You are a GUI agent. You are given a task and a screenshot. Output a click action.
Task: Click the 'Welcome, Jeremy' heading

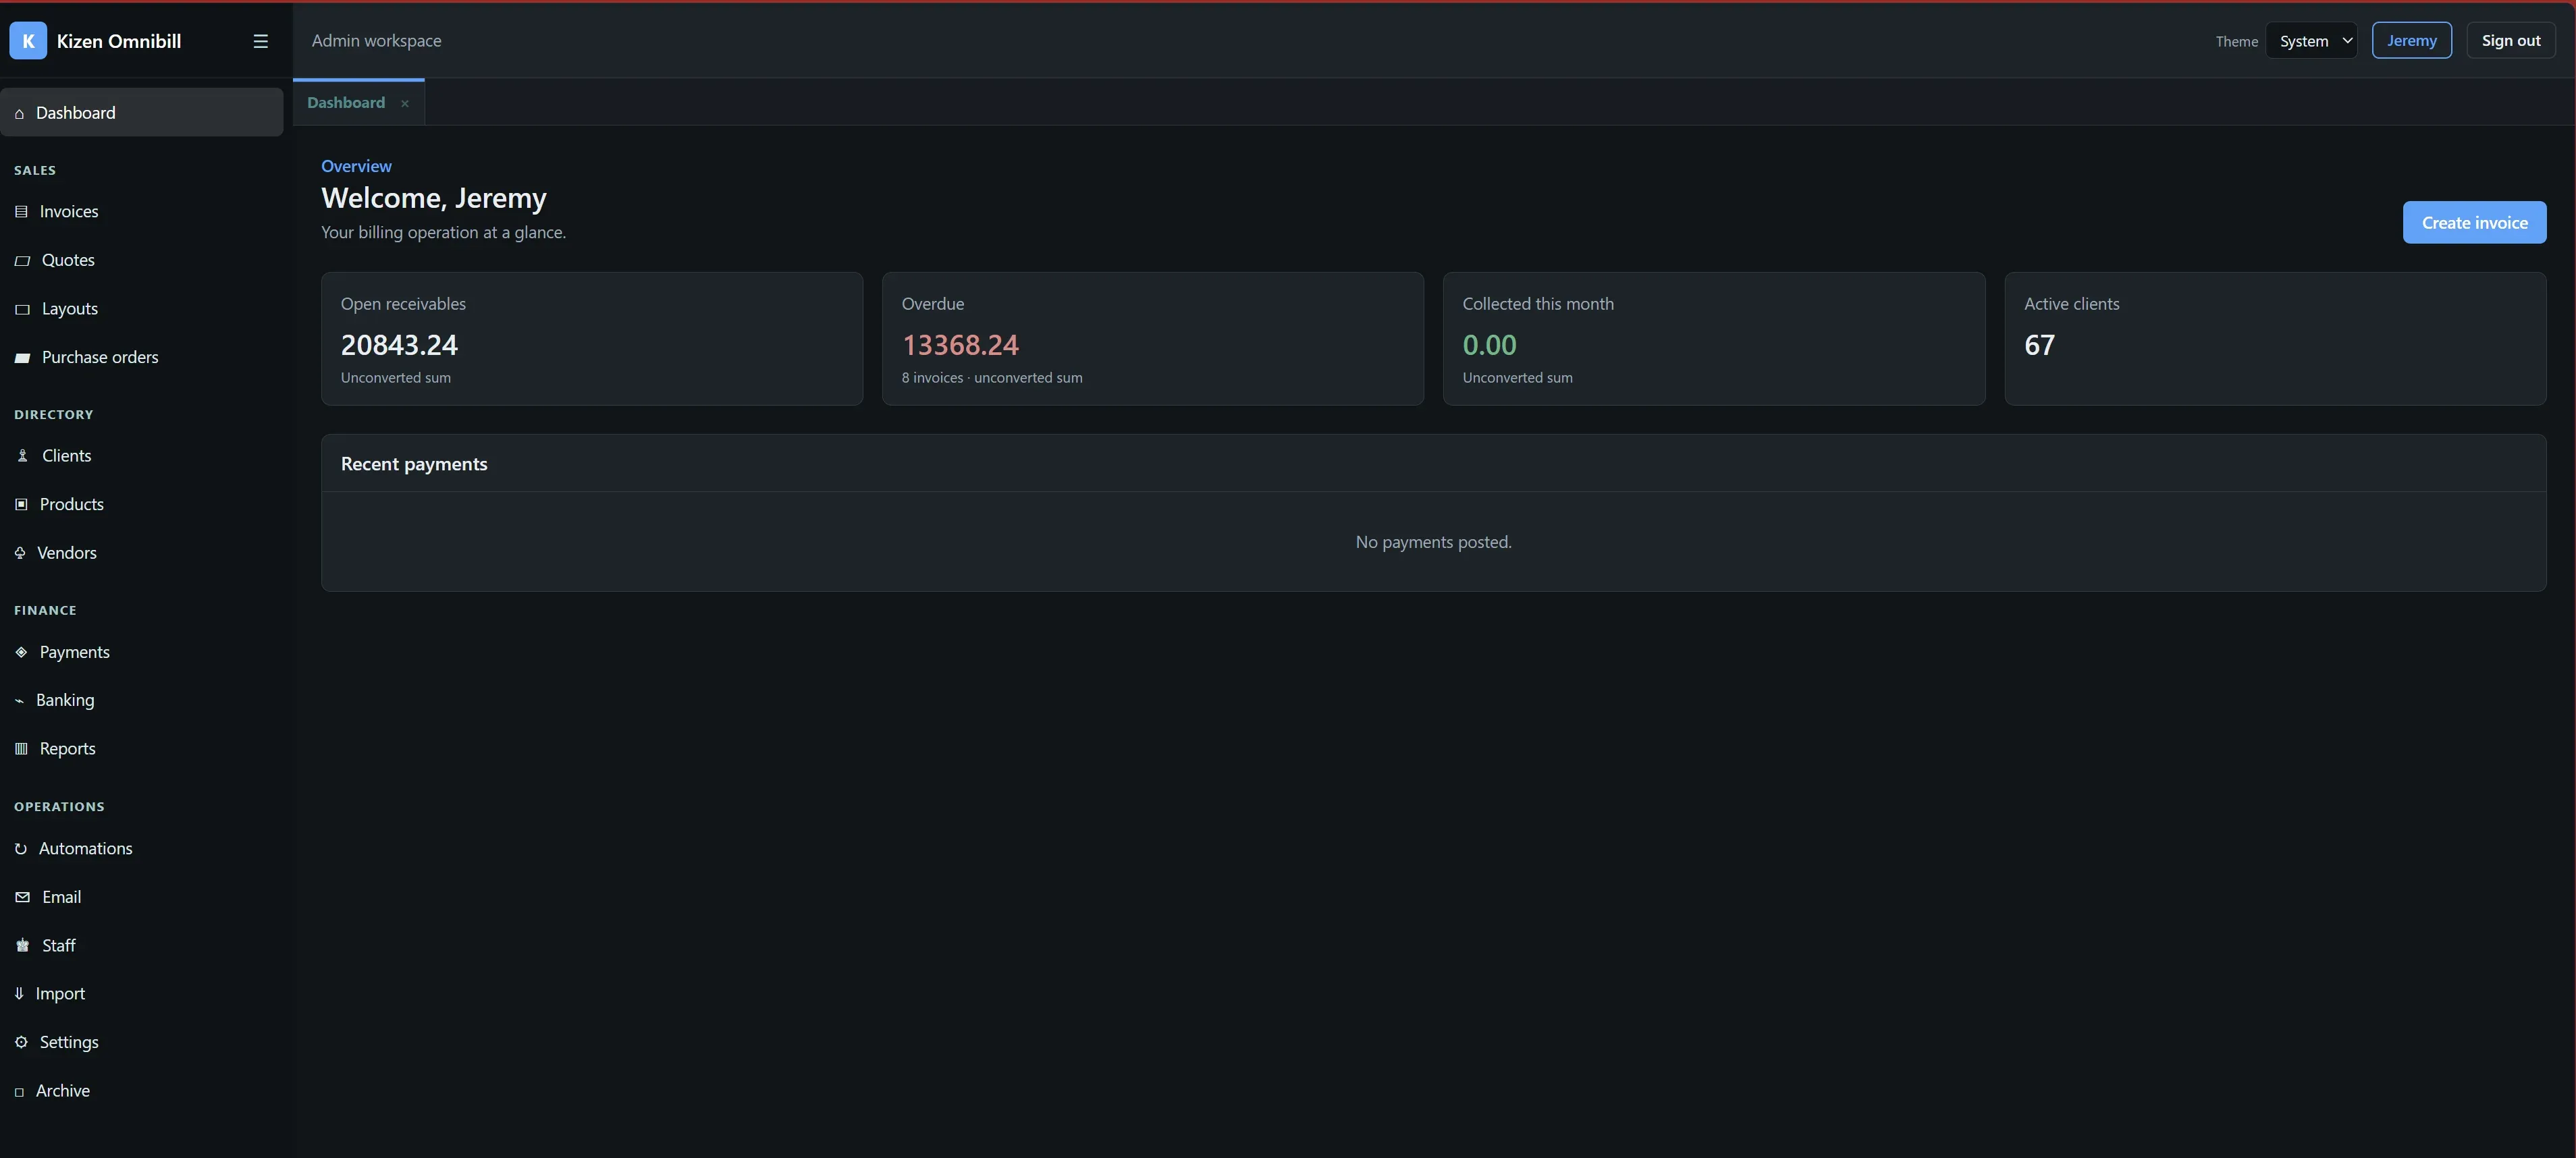click(434, 198)
